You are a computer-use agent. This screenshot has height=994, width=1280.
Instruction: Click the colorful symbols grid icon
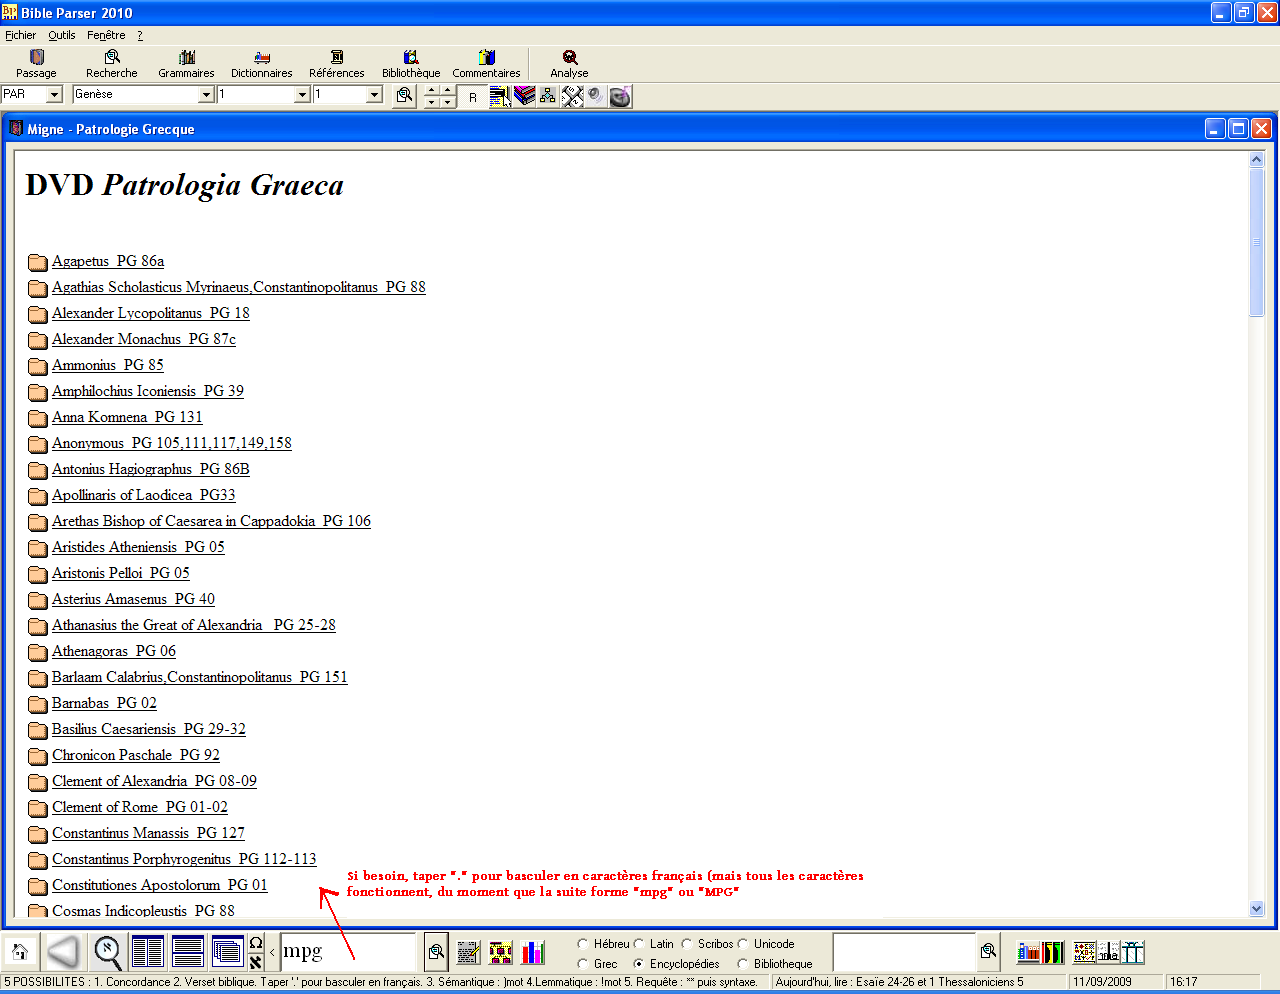1084,952
